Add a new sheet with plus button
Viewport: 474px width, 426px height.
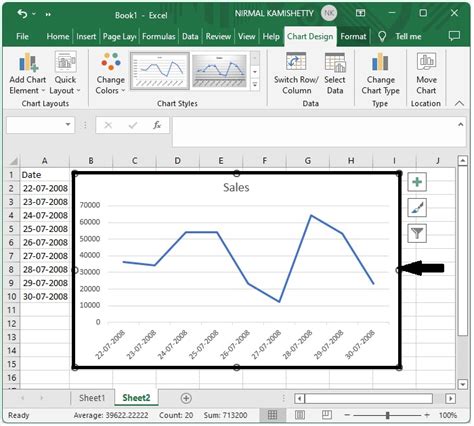(x=186, y=398)
